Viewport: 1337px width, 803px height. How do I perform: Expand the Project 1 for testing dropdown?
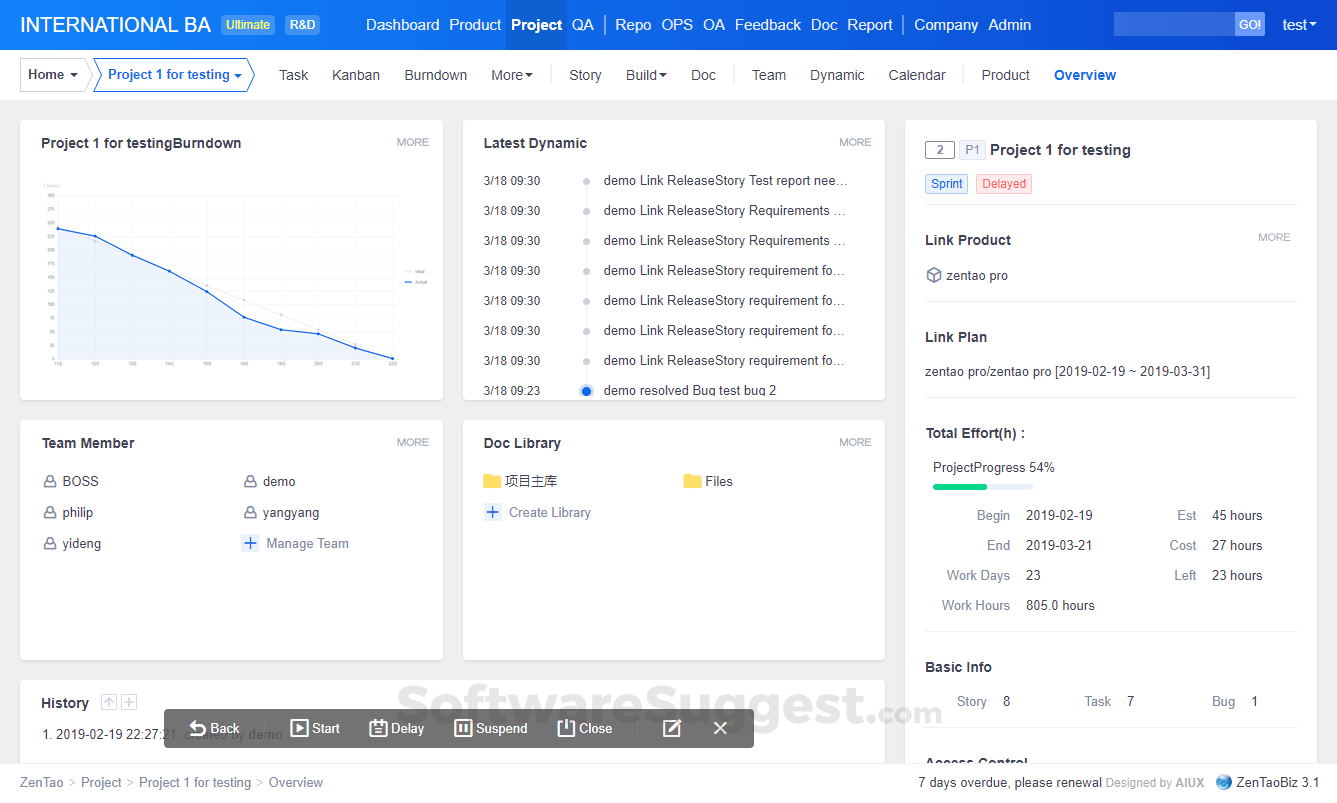click(174, 75)
